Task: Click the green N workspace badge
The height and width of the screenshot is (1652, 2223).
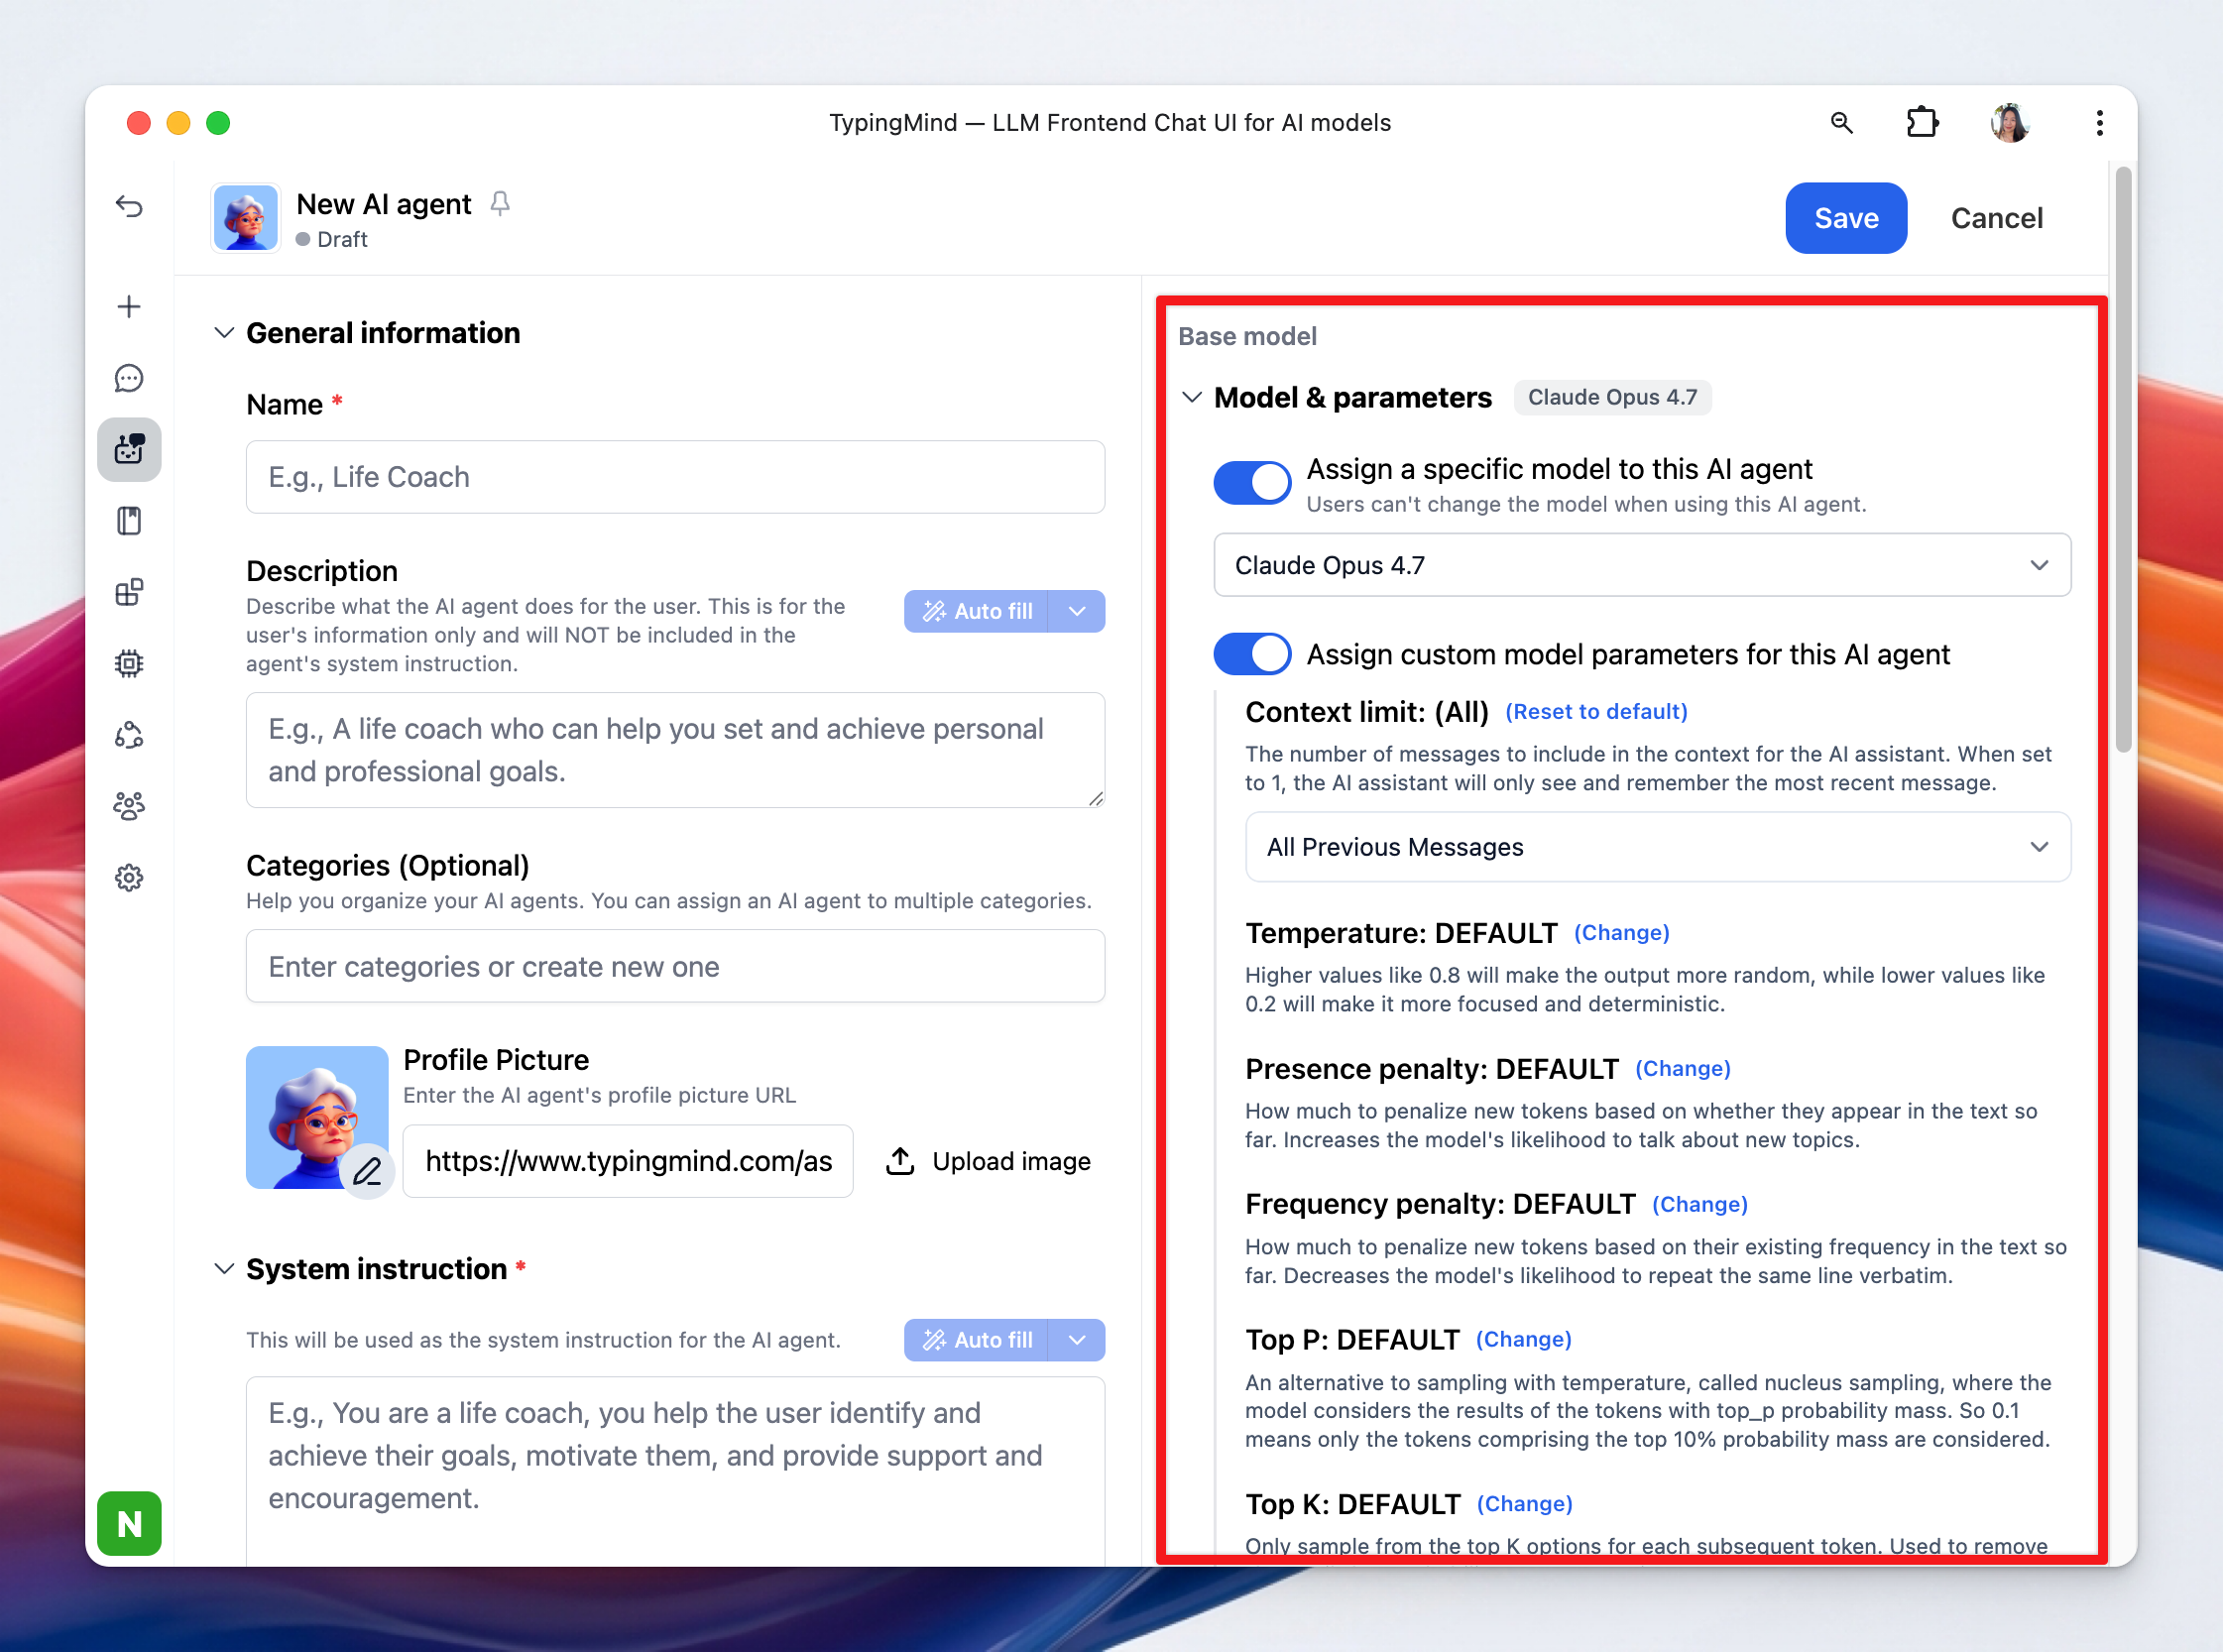Action: click(x=129, y=1523)
